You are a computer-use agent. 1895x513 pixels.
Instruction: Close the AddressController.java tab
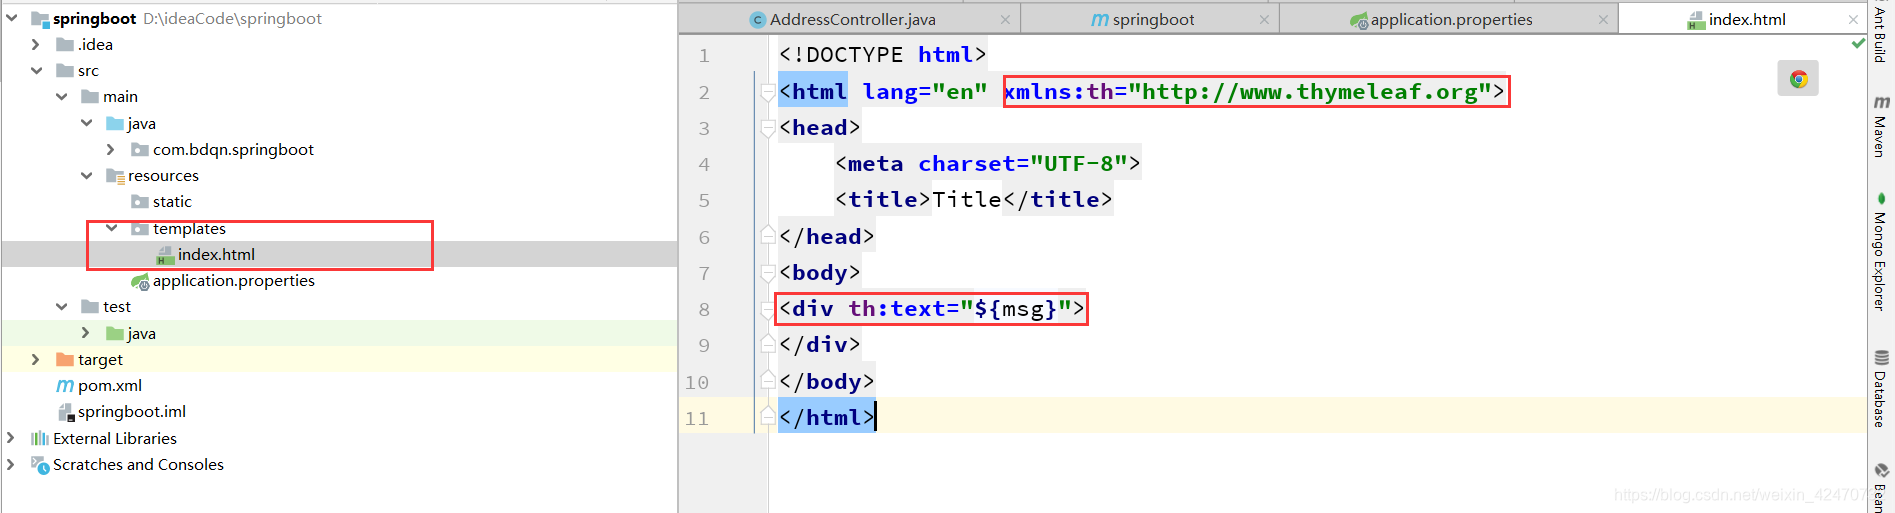tap(1005, 20)
